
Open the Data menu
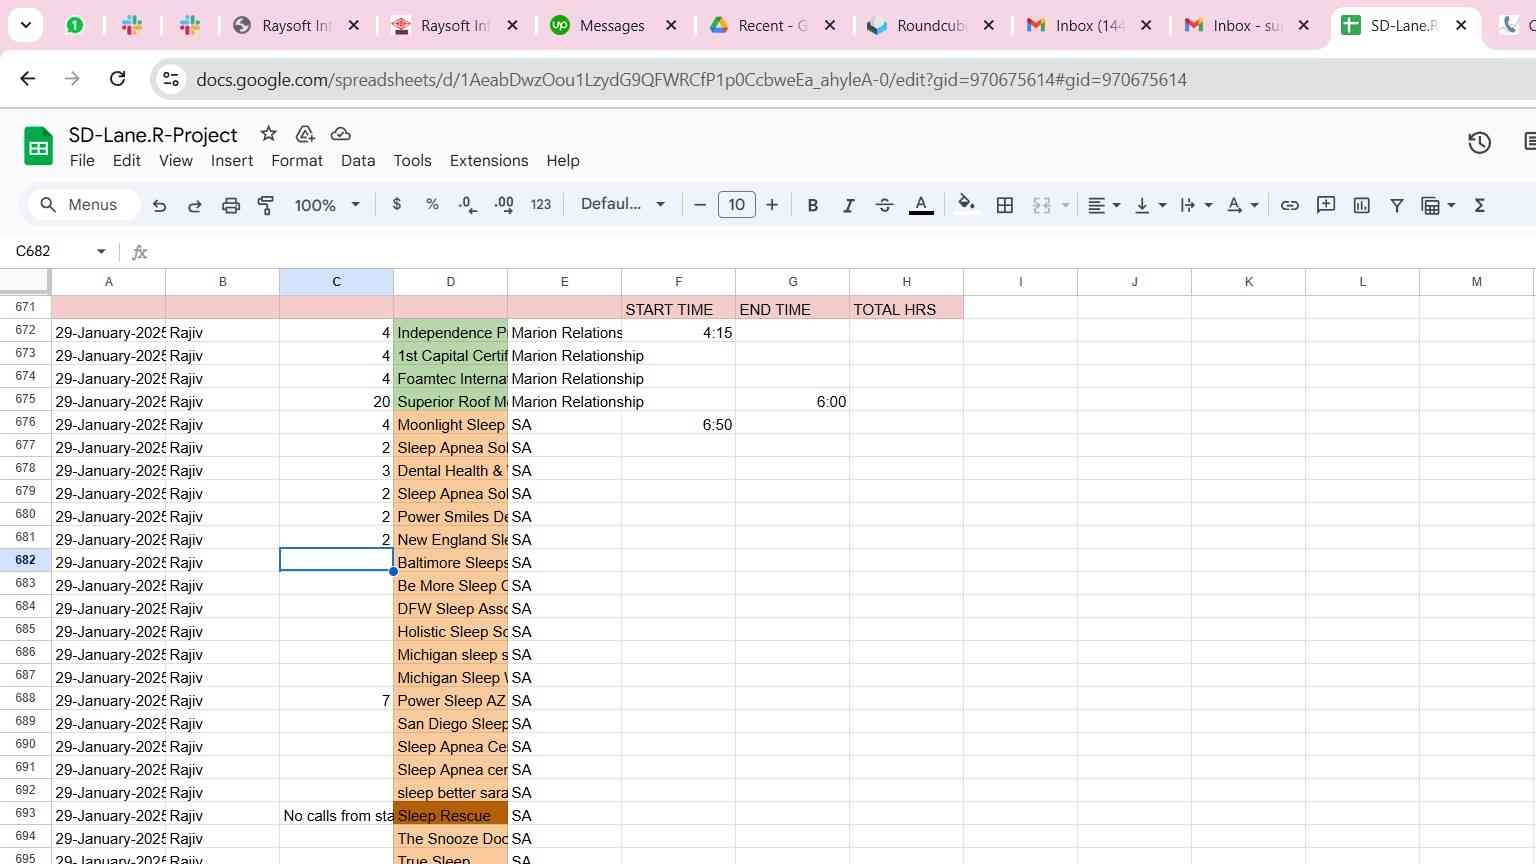tap(358, 160)
